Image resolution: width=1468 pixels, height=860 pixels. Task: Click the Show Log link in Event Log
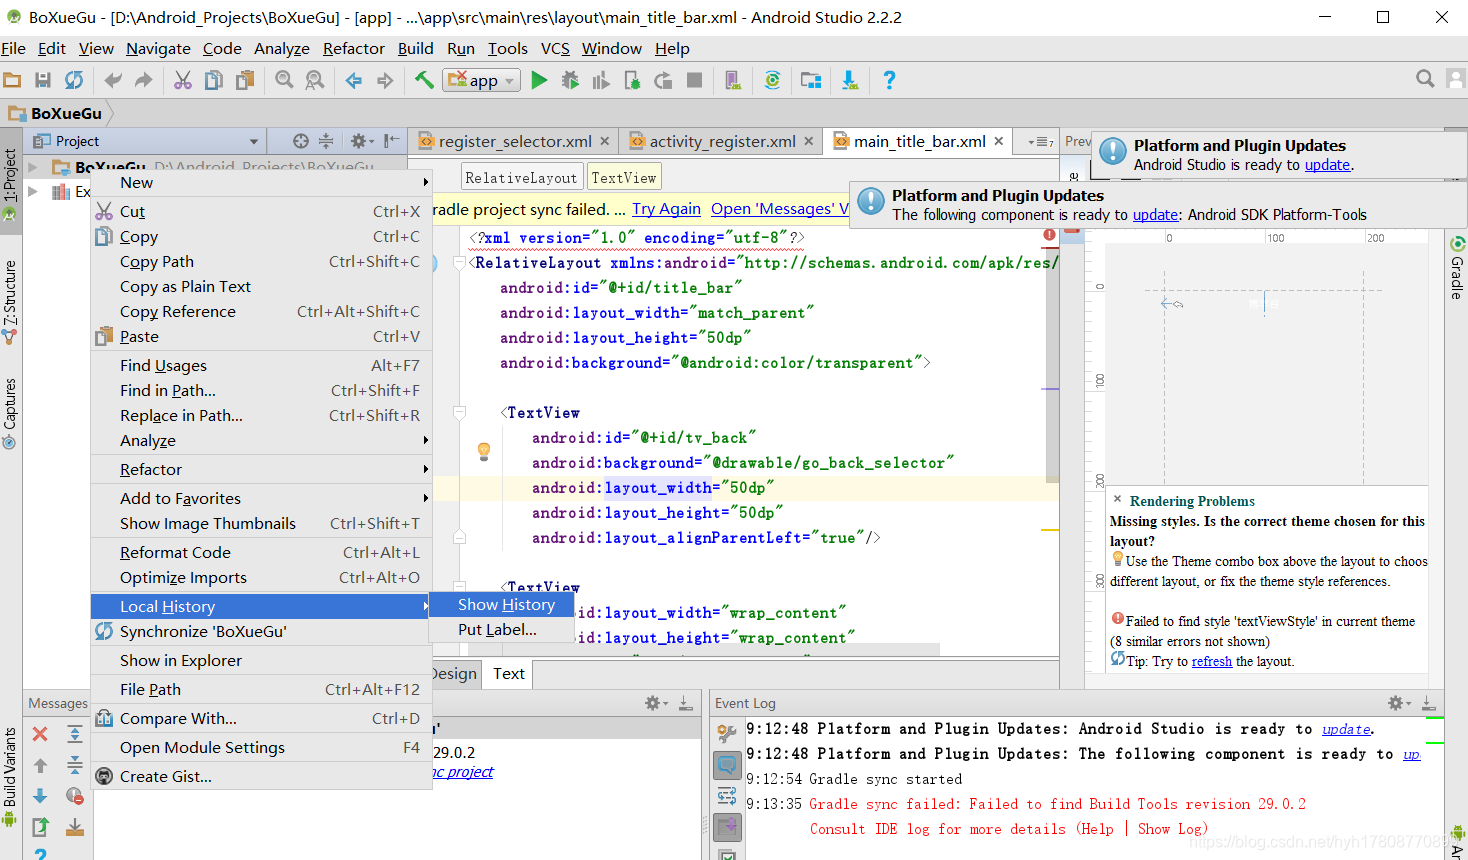(x=1170, y=829)
